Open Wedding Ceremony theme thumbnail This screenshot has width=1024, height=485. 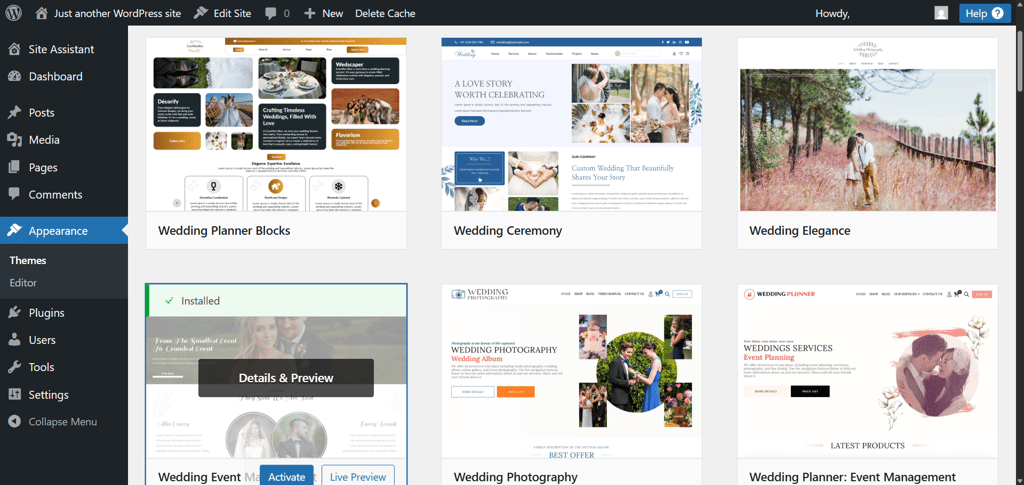[571, 124]
